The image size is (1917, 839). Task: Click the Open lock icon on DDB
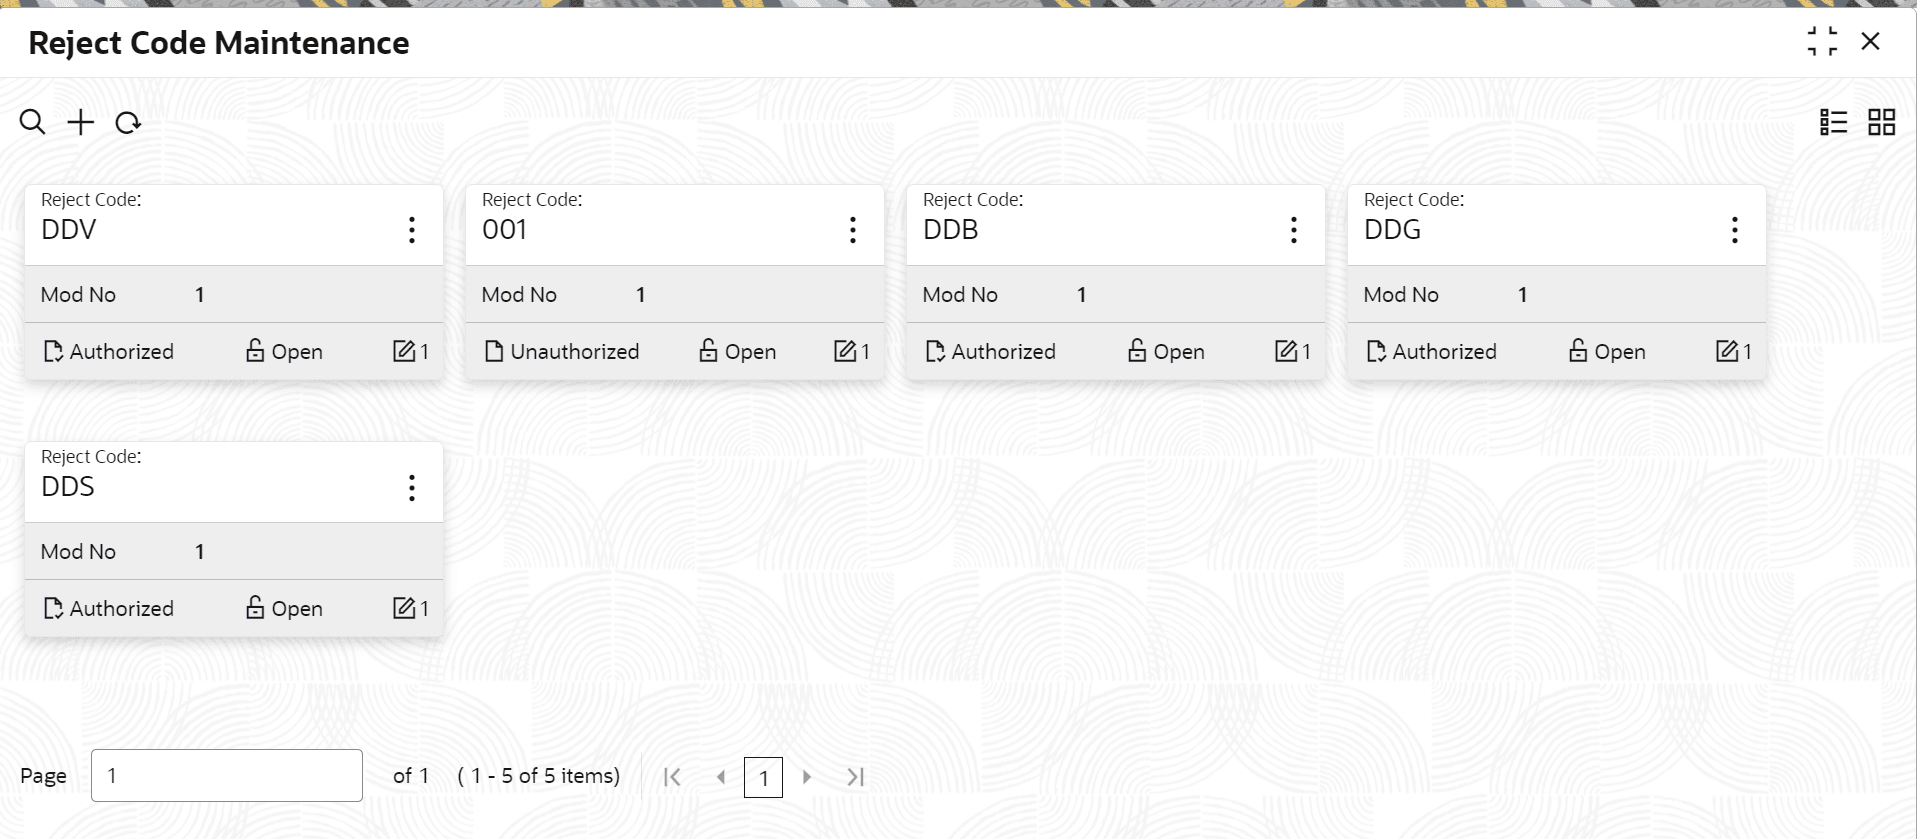click(1137, 350)
